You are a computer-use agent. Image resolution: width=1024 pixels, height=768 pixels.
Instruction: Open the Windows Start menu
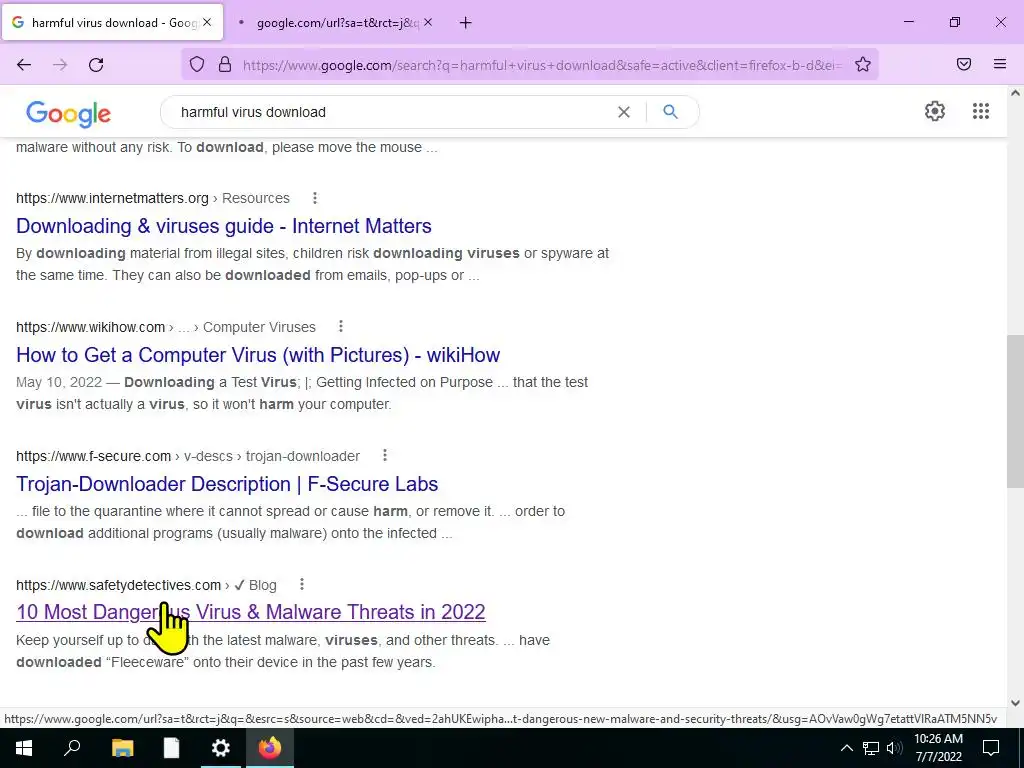pos(24,748)
